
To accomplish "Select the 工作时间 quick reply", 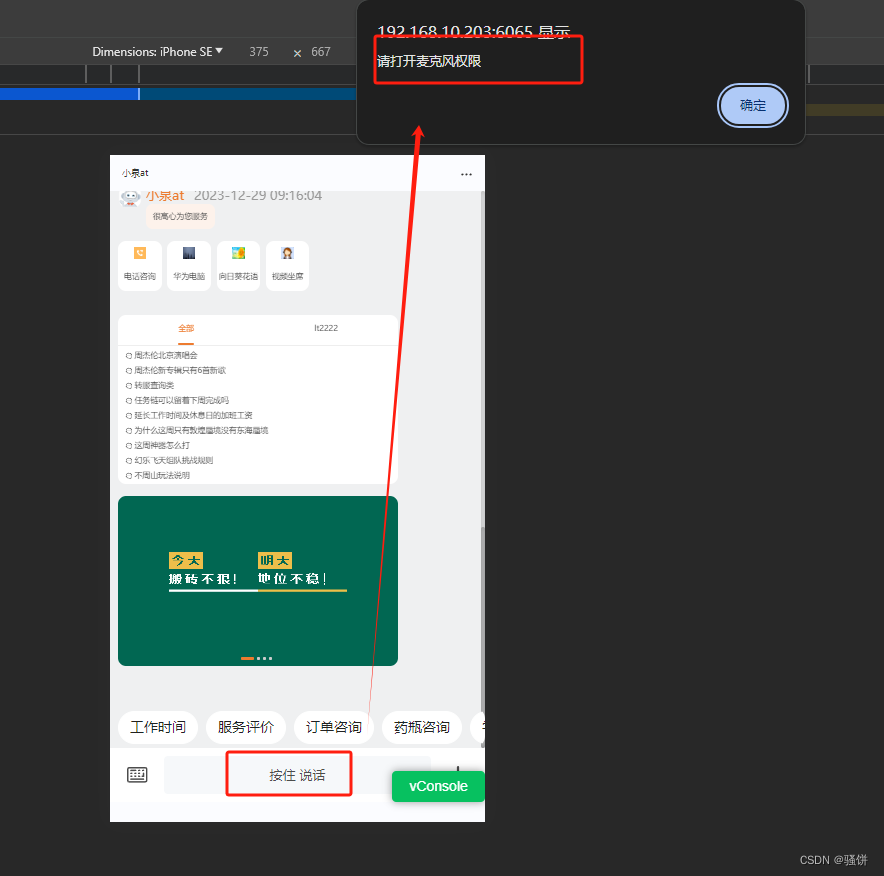I will coord(157,727).
